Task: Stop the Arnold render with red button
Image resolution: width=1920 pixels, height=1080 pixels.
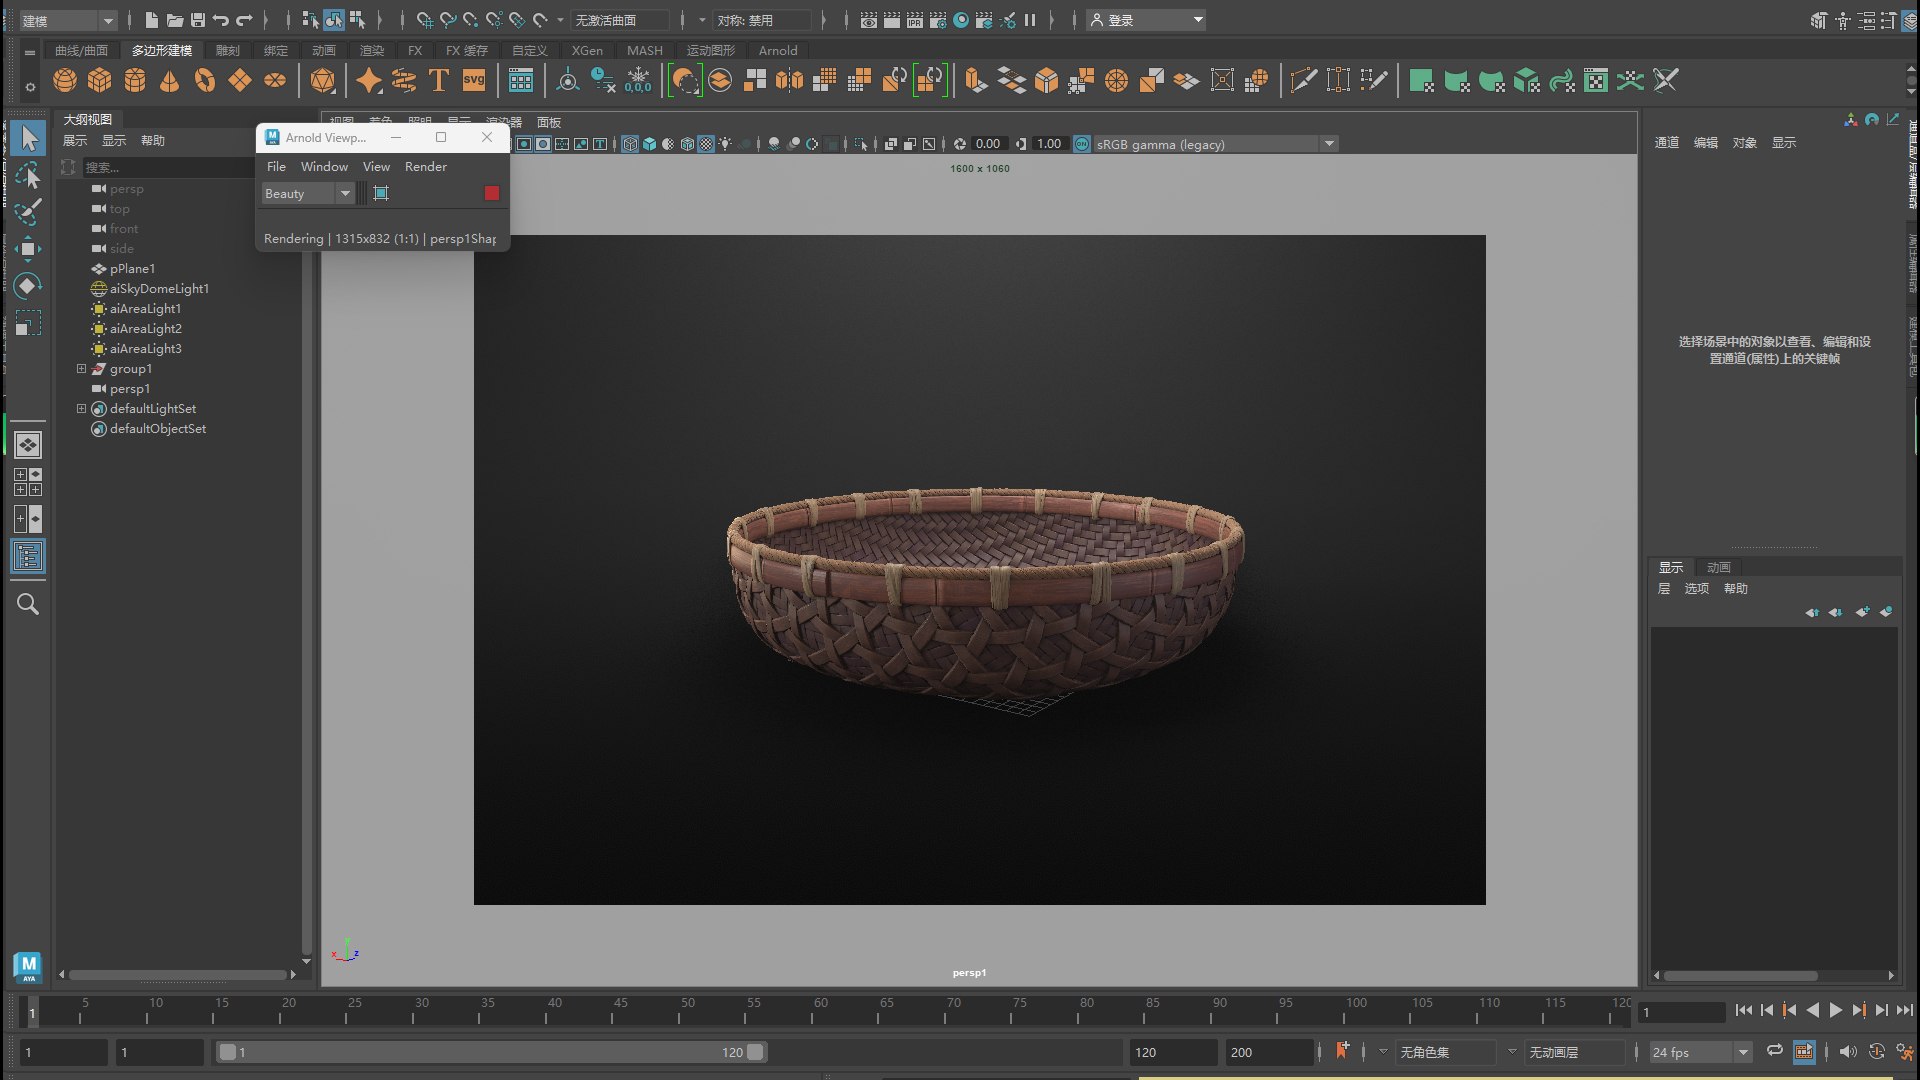Action: (491, 193)
